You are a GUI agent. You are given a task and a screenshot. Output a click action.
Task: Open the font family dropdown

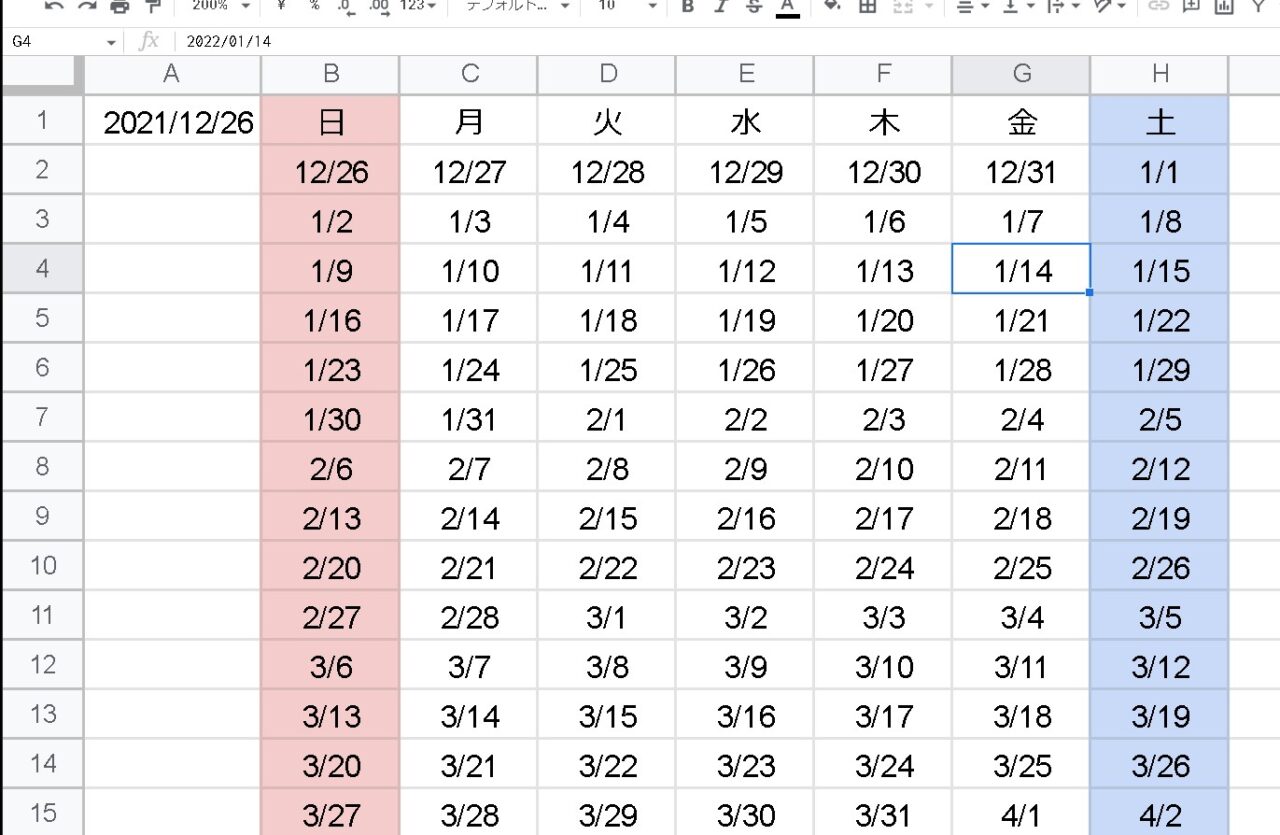click(515, 8)
